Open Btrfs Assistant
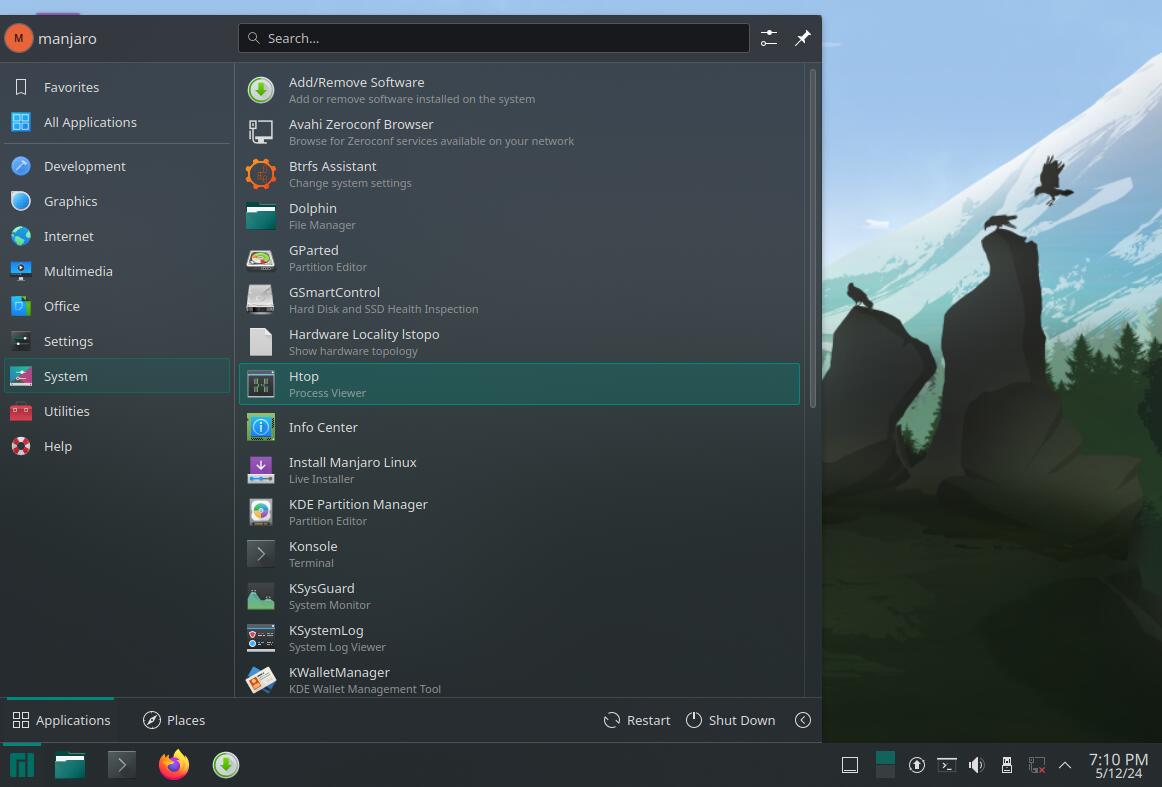This screenshot has width=1162, height=787. 519,174
